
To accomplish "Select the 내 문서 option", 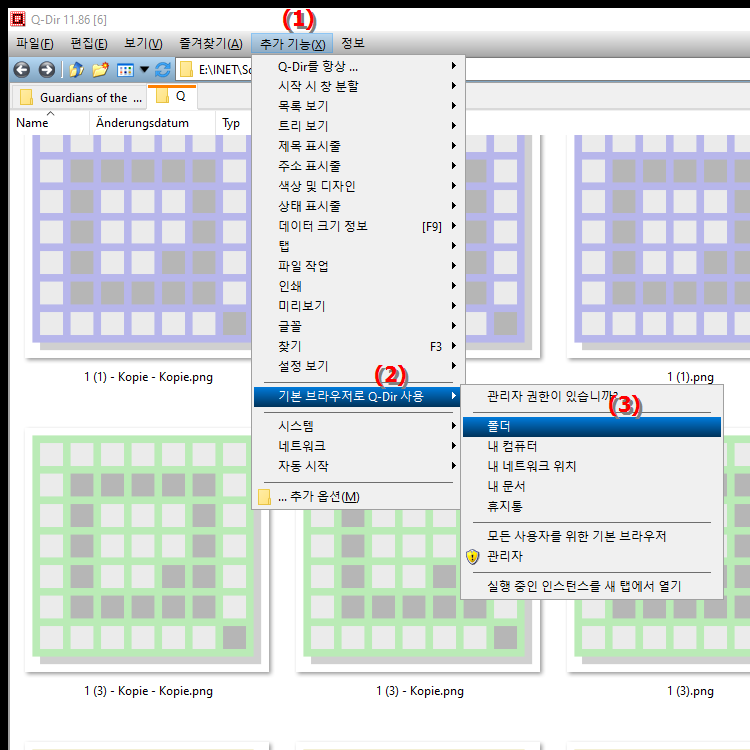I will (x=592, y=486).
